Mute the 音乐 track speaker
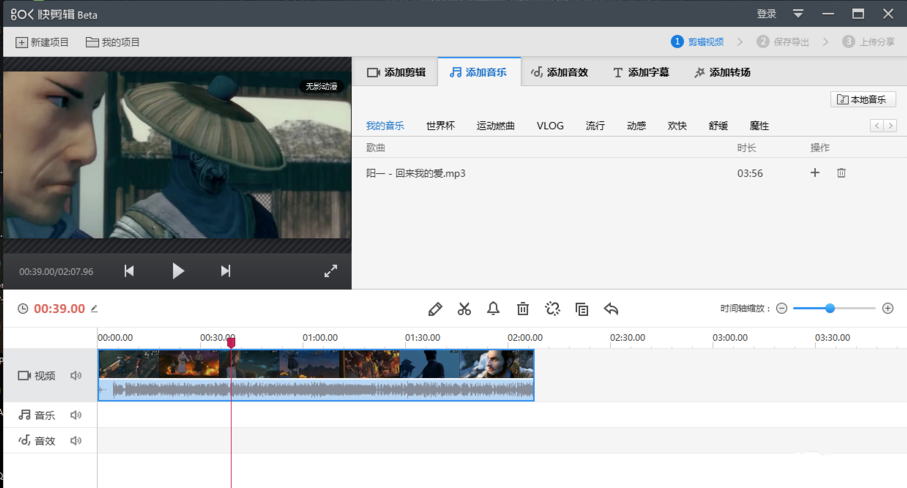 tap(76, 415)
